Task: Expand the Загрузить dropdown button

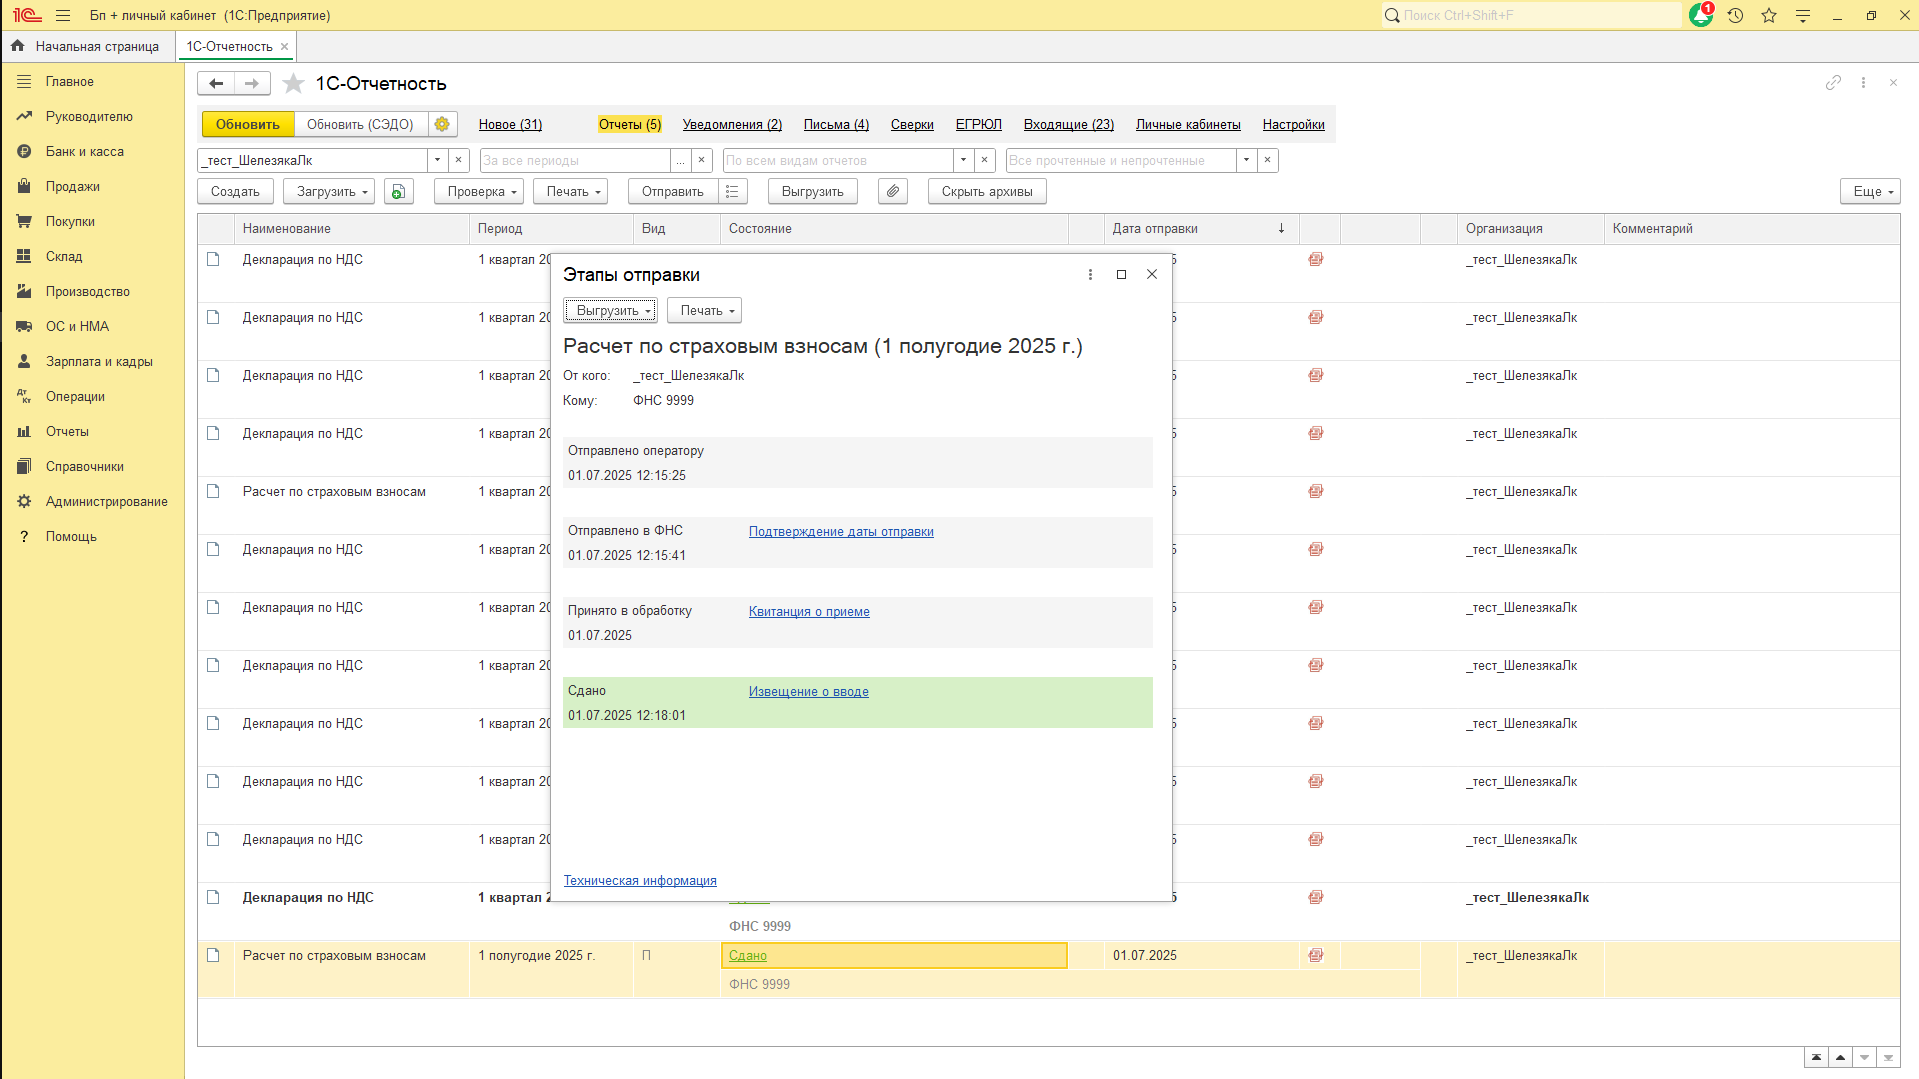Action: point(328,191)
